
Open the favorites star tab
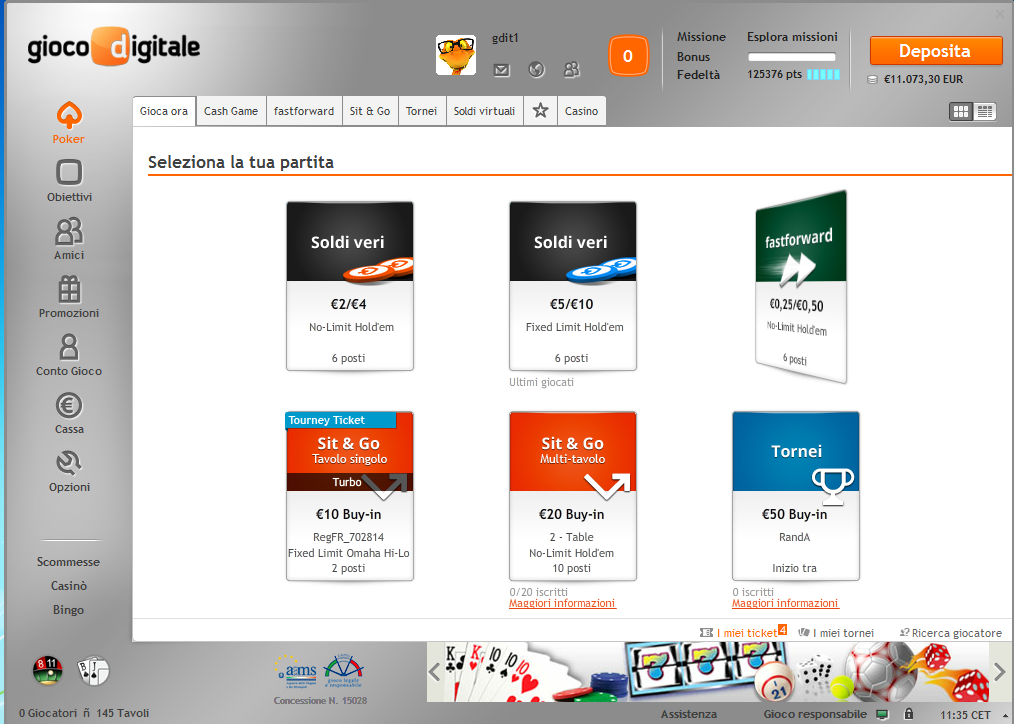[x=541, y=111]
